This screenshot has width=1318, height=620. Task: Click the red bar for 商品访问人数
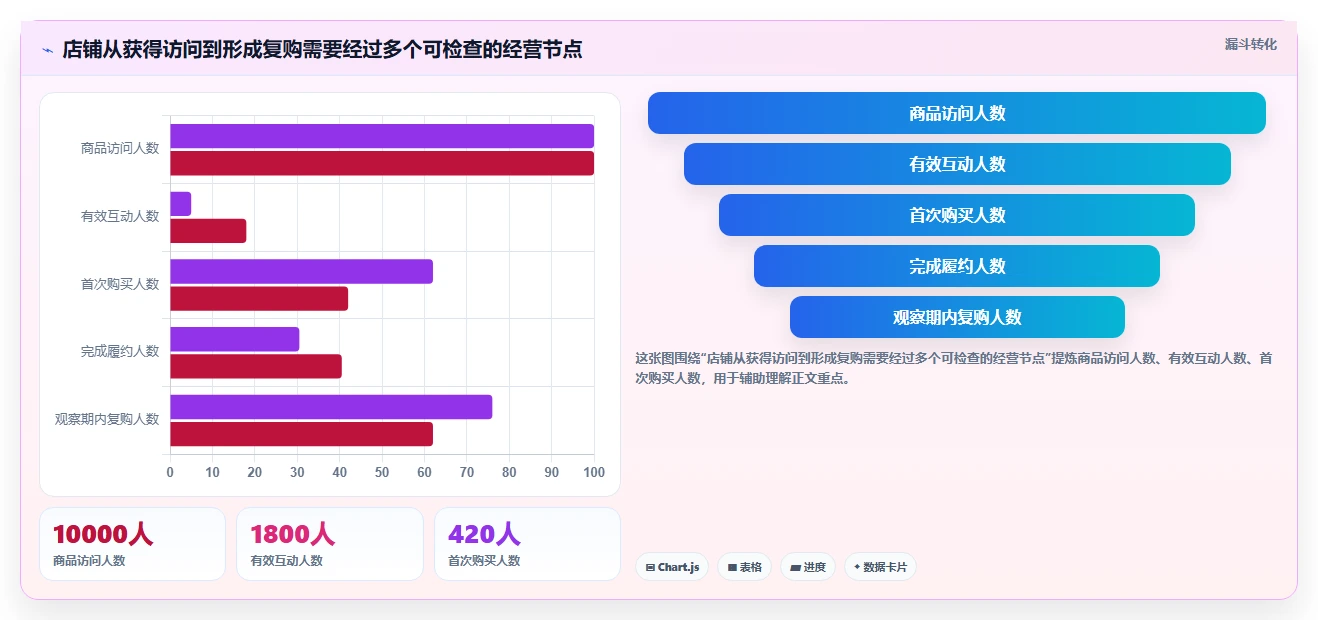pos(382,163)
